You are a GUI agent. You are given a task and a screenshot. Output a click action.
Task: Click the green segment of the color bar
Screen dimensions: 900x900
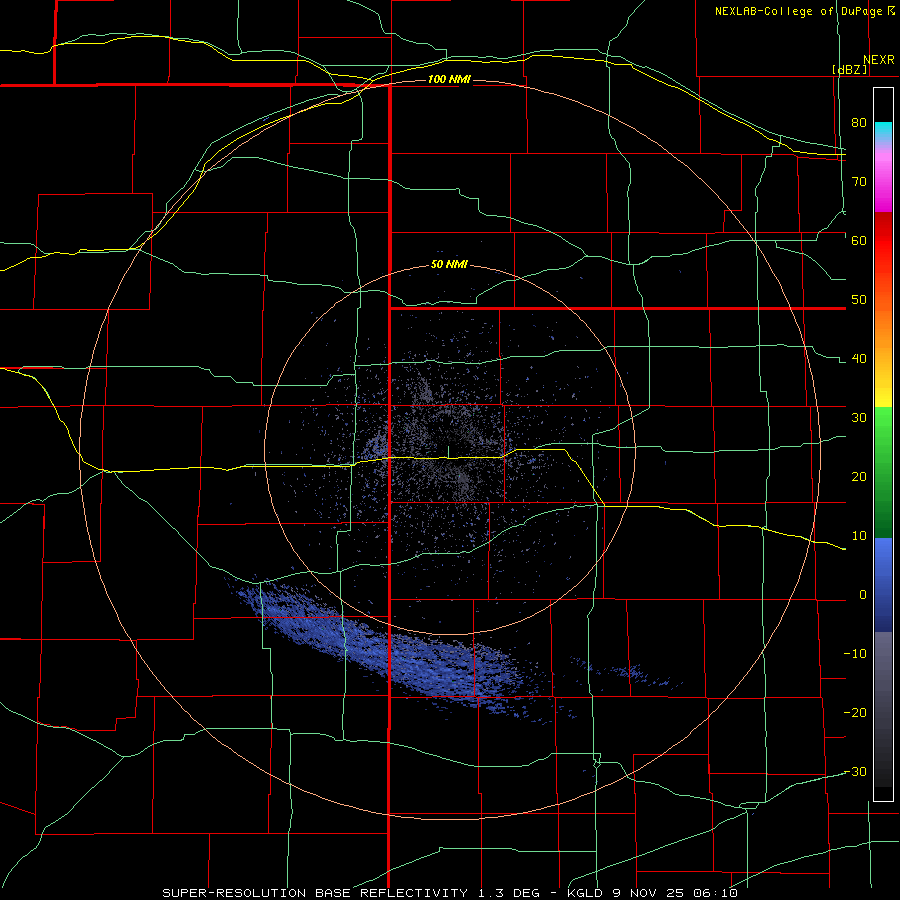883,472
